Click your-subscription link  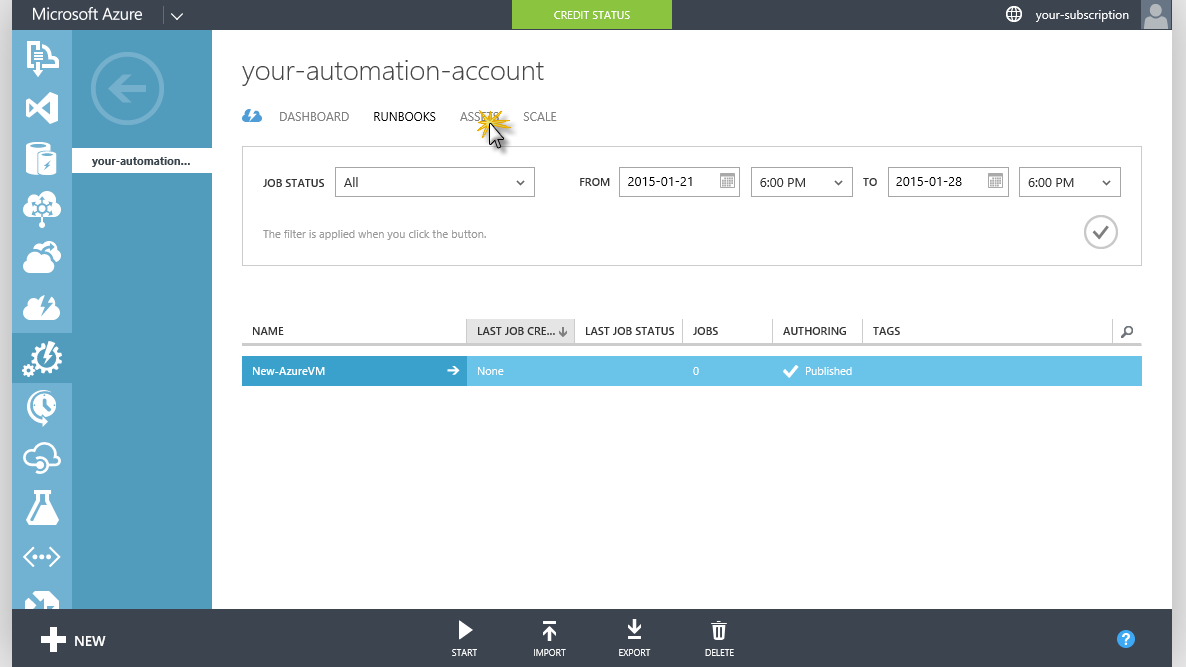[x=1082, y=14]
